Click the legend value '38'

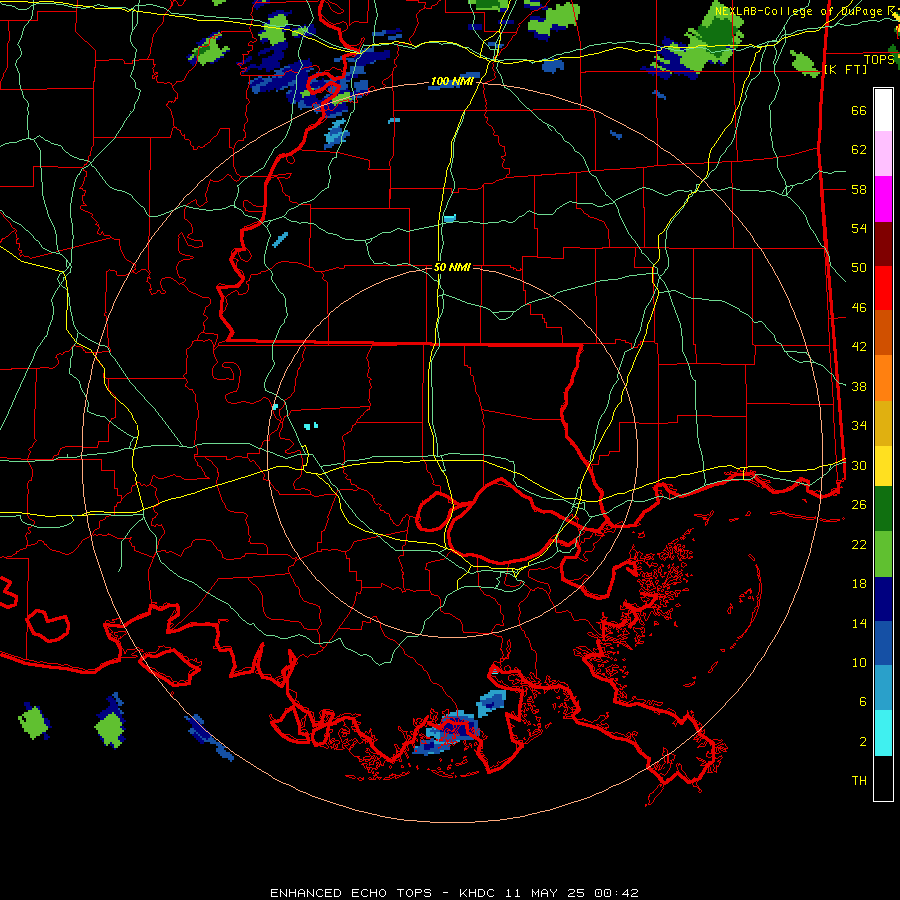coord(859,387)
